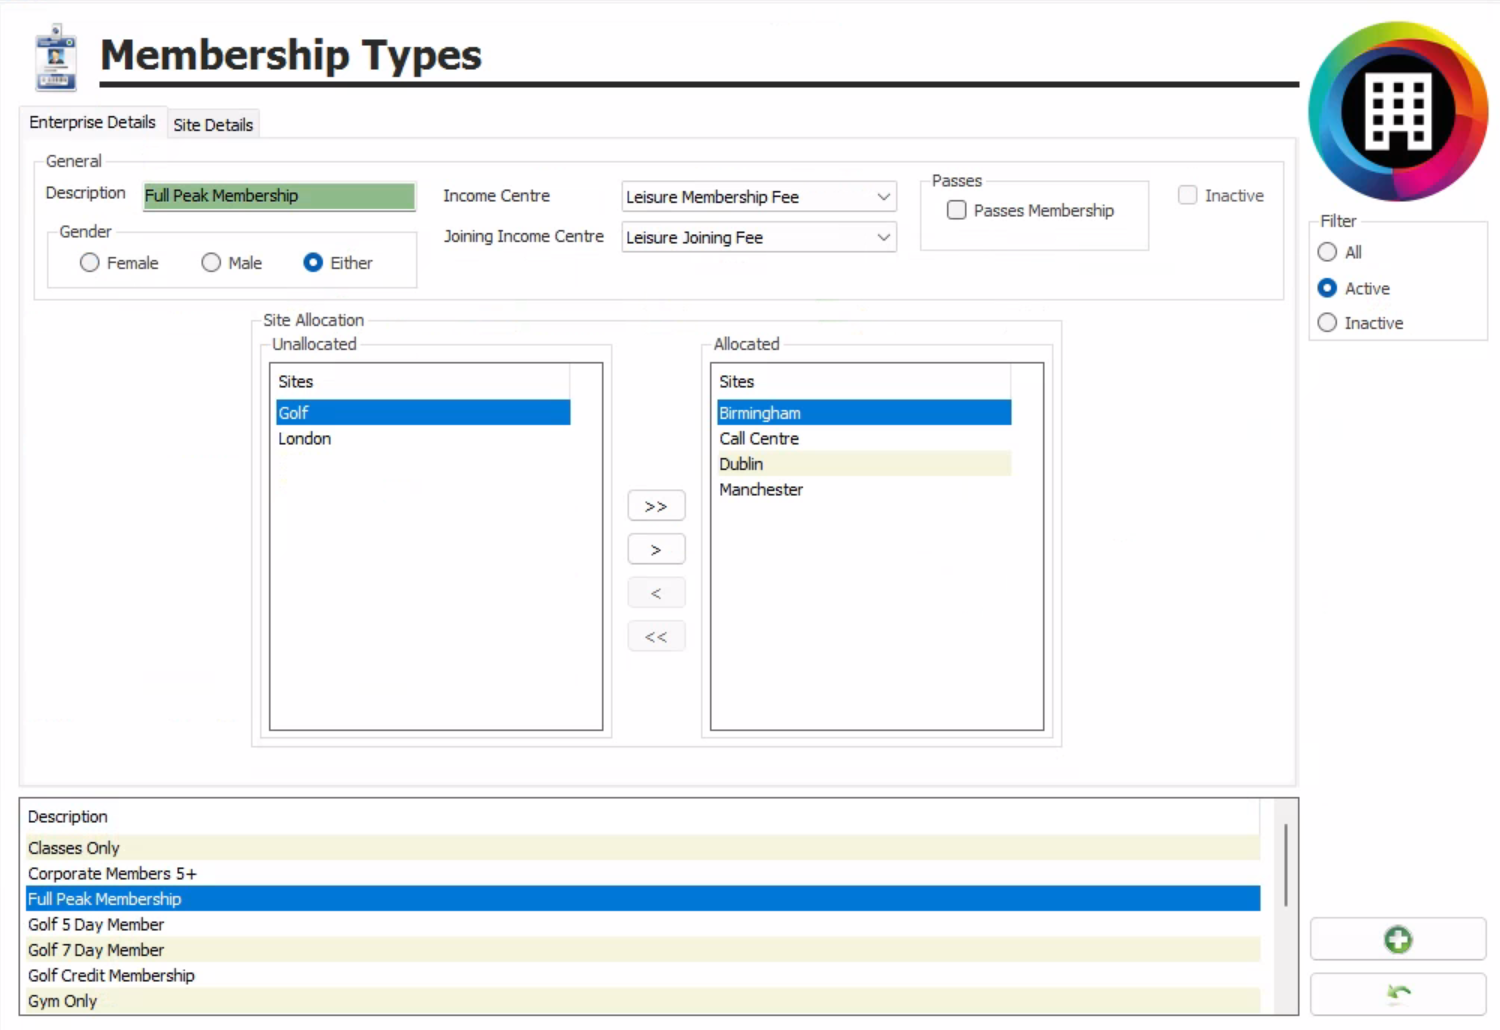Select Birmingham in the Allocated sites list
1500x1030 pixels.
point(864,413)
